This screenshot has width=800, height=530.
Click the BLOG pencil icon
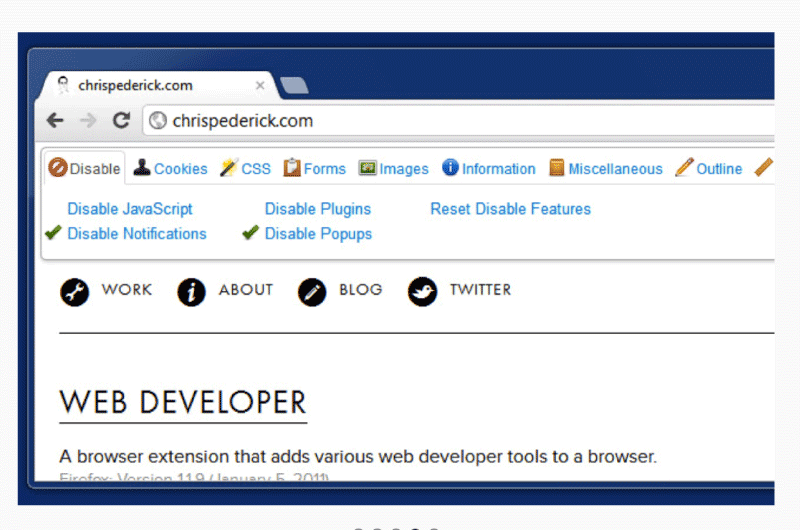pos(312,292)
